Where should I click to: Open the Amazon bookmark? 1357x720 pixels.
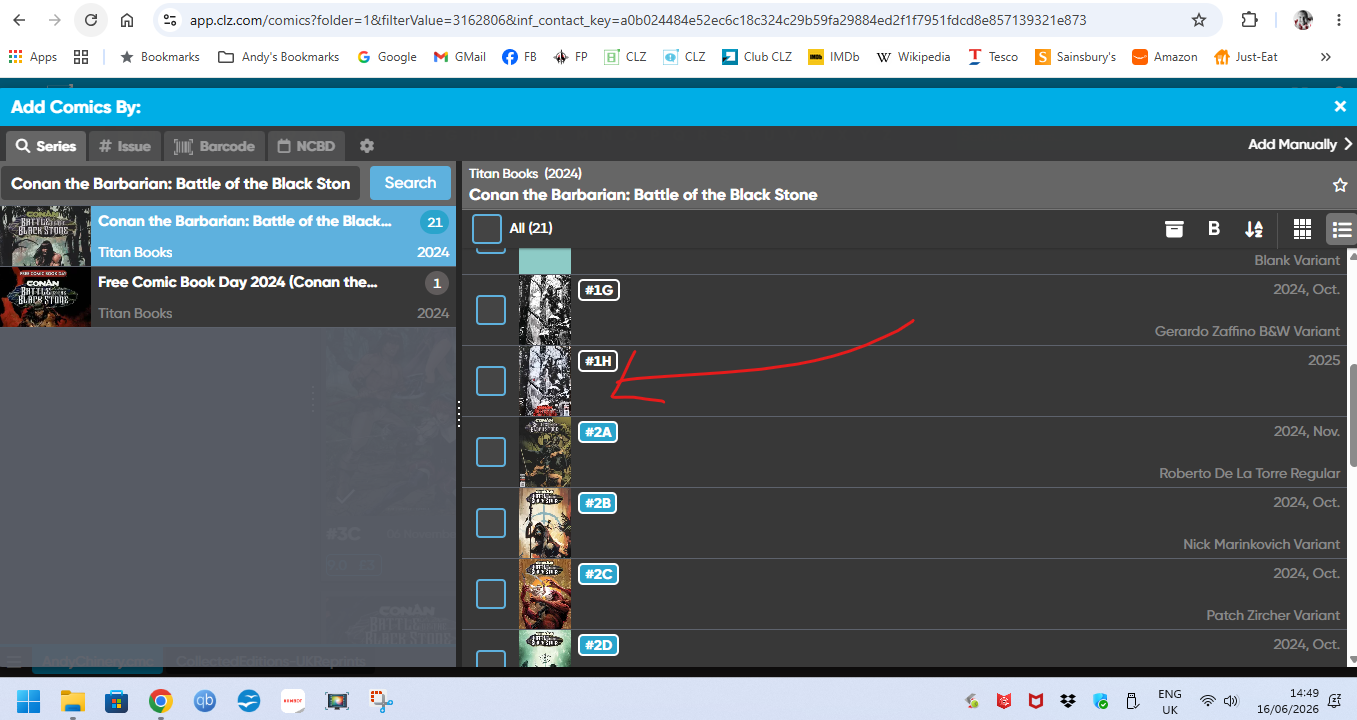tap(1164, 57)
